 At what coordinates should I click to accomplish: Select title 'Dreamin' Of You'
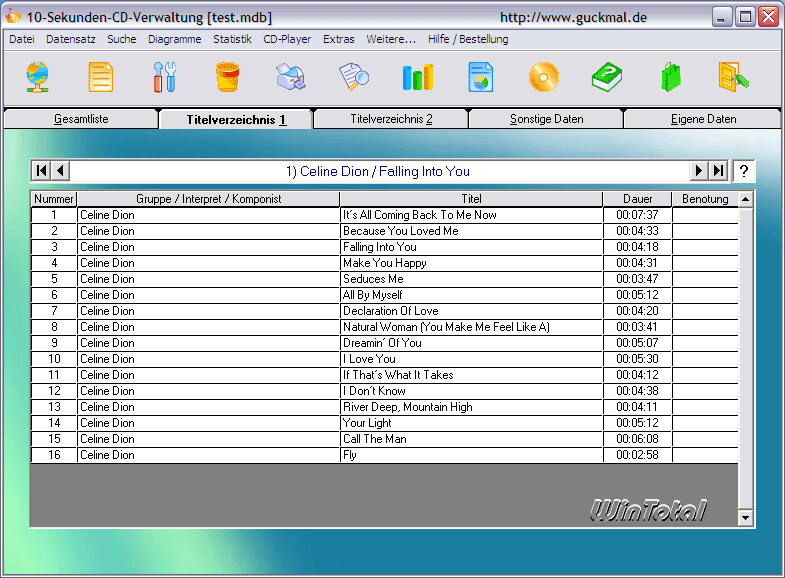[471, 343]
